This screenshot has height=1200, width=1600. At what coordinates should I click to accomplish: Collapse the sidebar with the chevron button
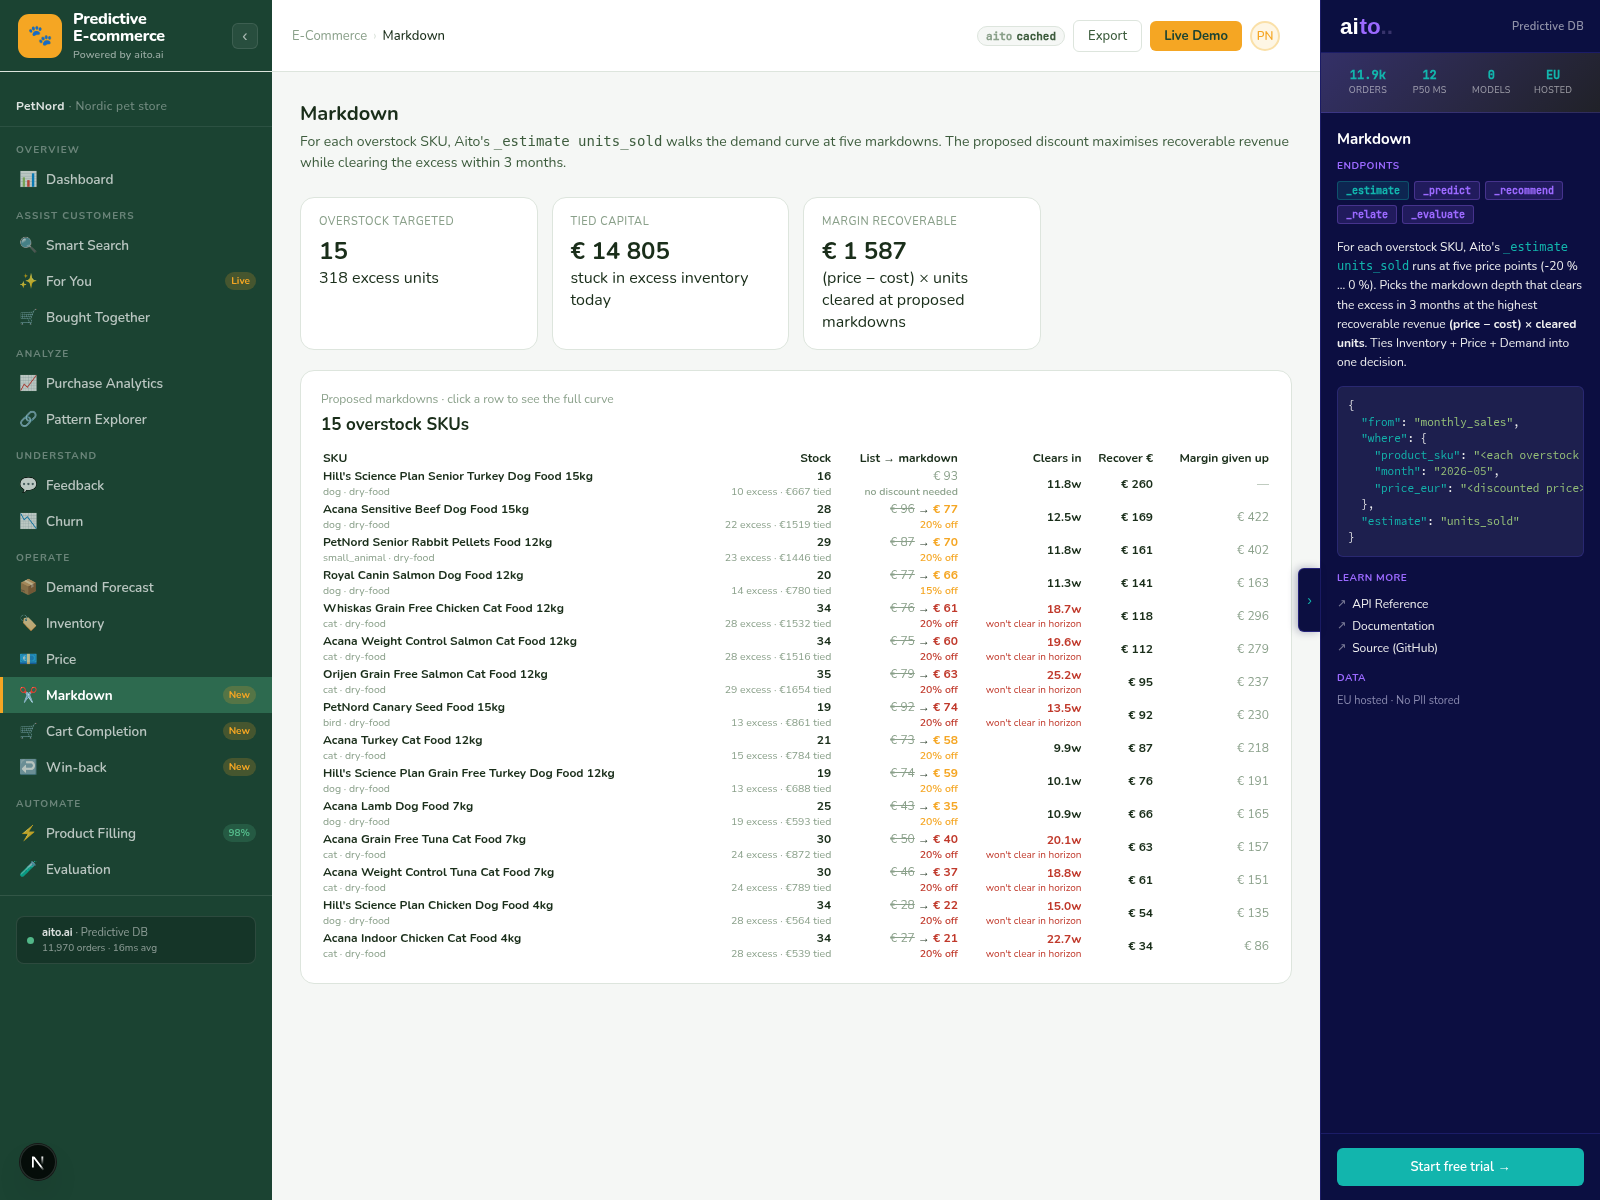[x=245, y=36]
